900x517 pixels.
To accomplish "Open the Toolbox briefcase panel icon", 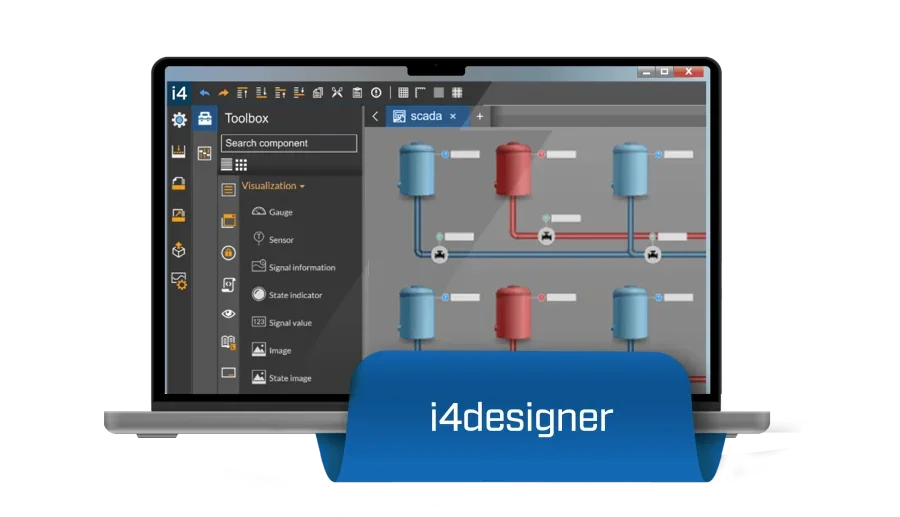I will point(205,118).
